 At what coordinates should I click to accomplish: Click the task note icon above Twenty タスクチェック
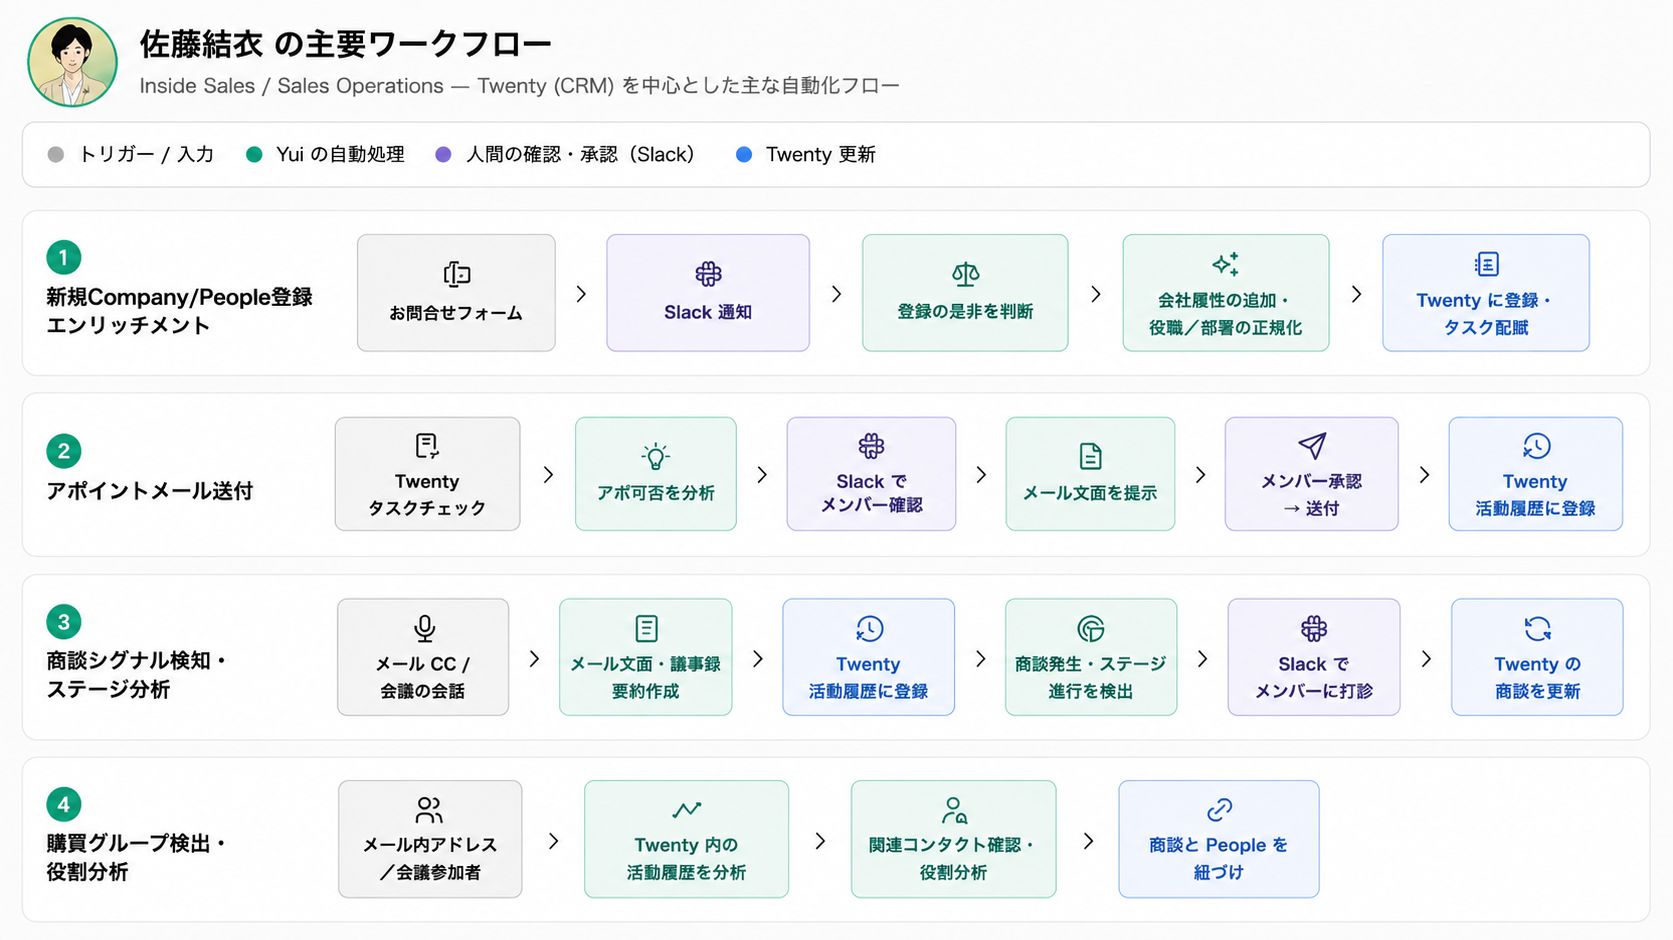(x=427, y=445)
